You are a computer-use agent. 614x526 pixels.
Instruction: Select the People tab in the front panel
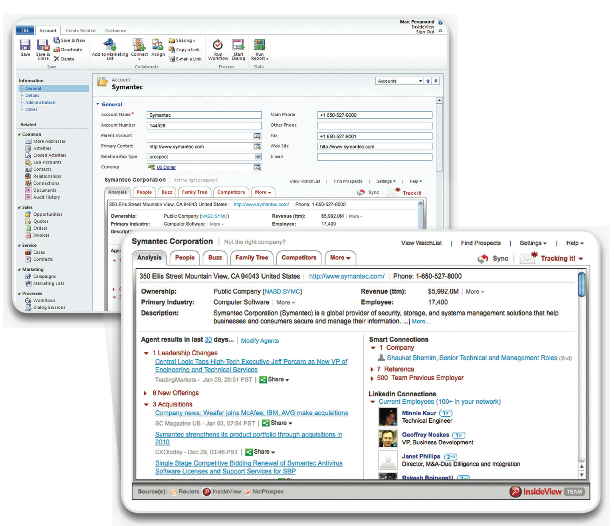(184, 258)
